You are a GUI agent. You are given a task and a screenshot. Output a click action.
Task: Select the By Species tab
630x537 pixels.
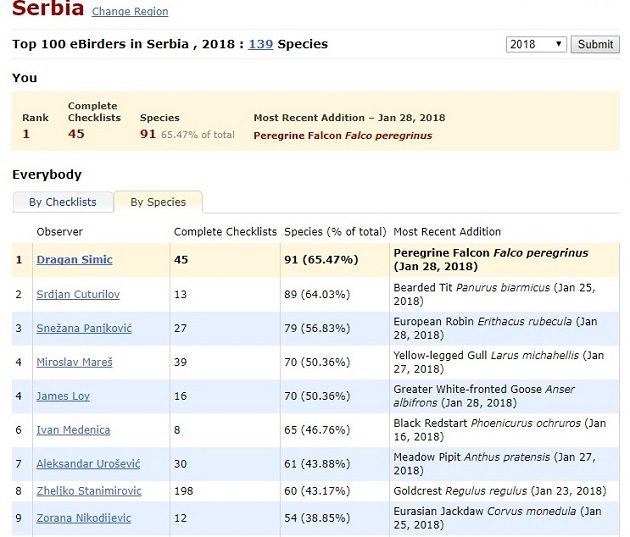click(158, 202)
